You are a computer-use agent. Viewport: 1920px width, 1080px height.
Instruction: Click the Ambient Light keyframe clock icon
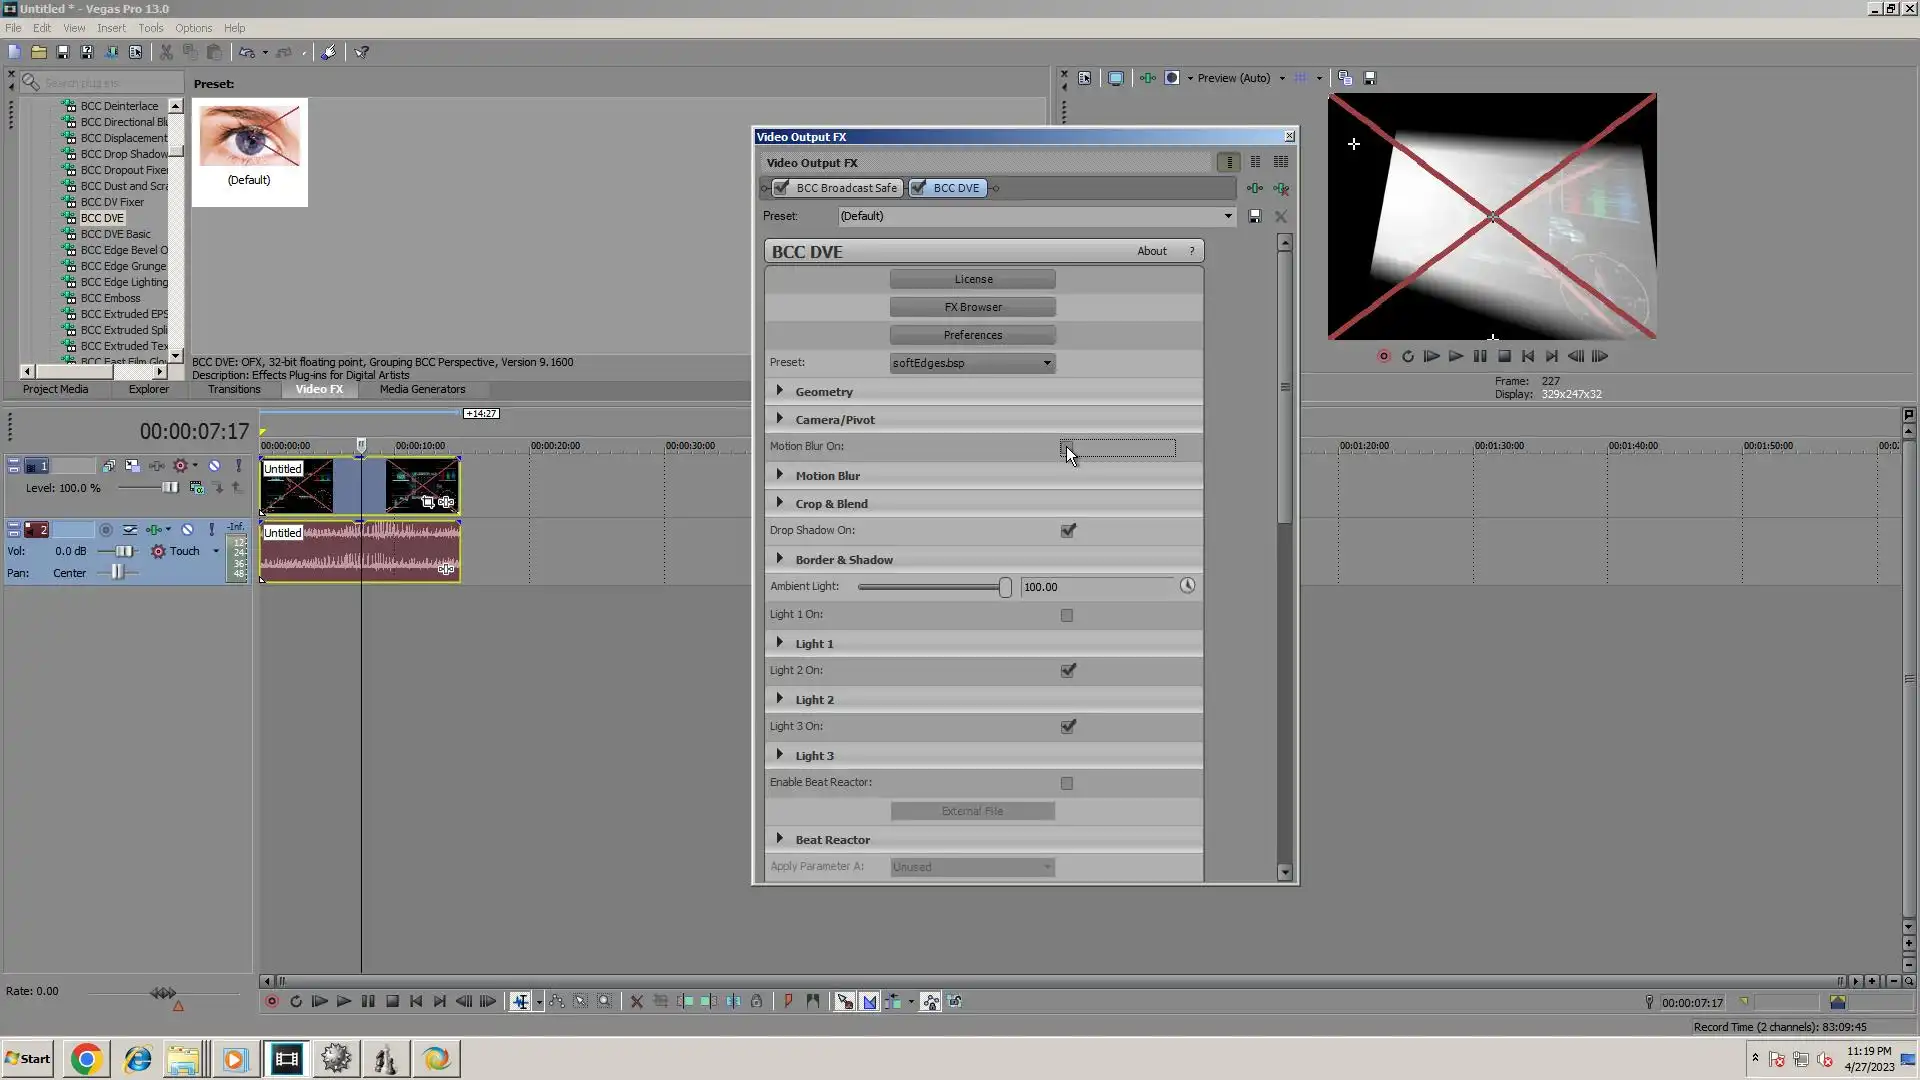(x=1187, y=586)
